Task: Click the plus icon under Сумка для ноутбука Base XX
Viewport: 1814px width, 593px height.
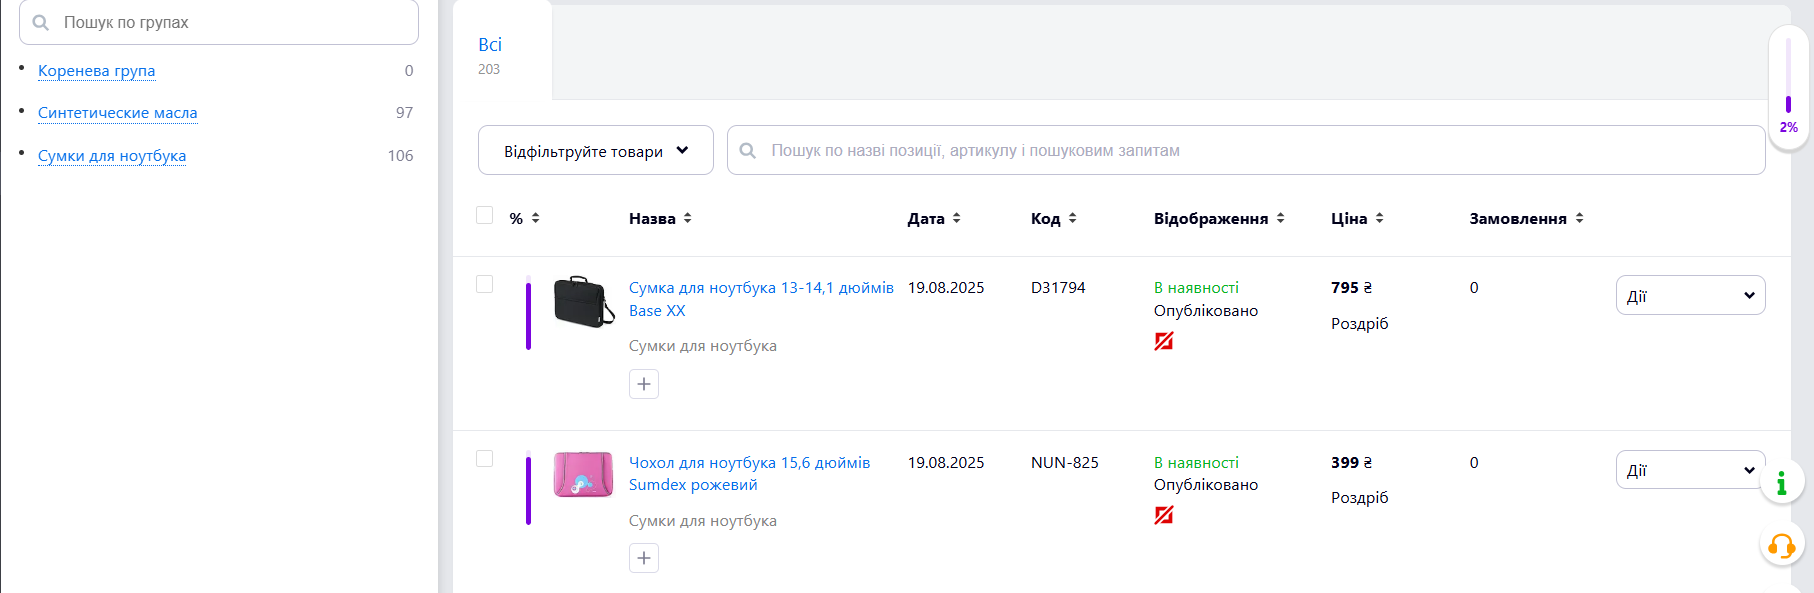Action: point(644,384)
